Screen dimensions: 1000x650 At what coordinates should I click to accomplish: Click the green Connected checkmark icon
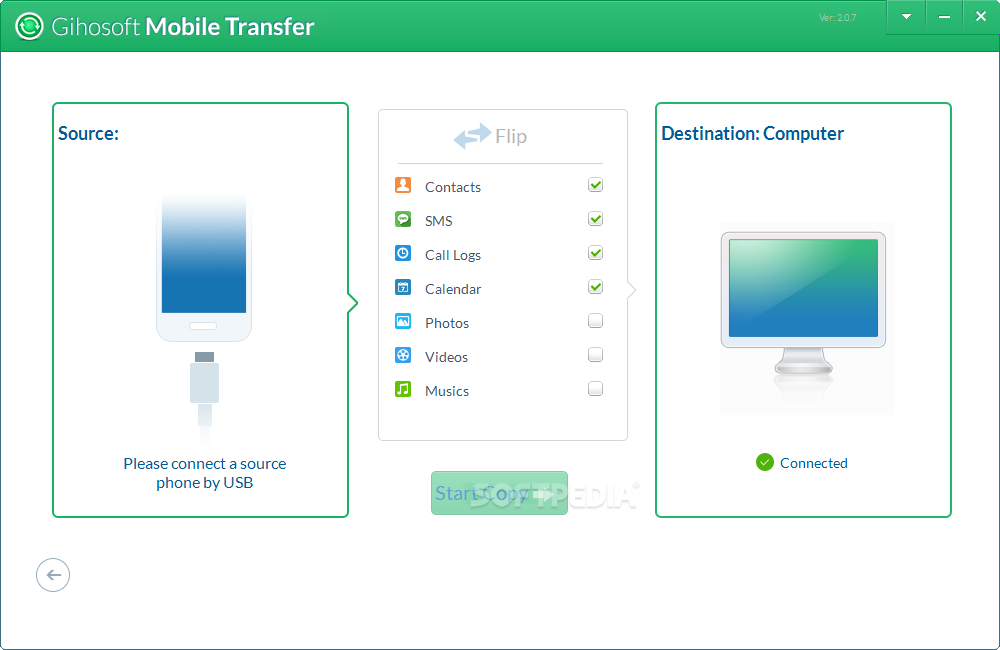[x=765, y=462]
